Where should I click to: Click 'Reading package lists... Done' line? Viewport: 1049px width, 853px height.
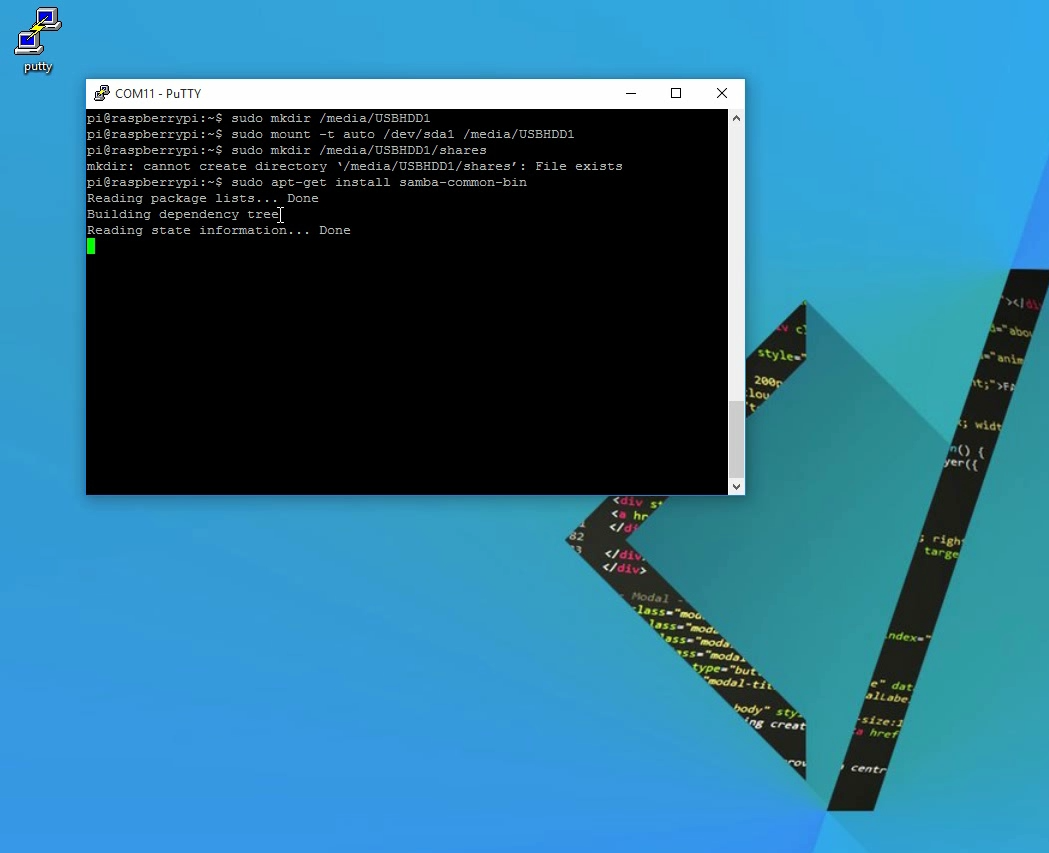(203, 199)
